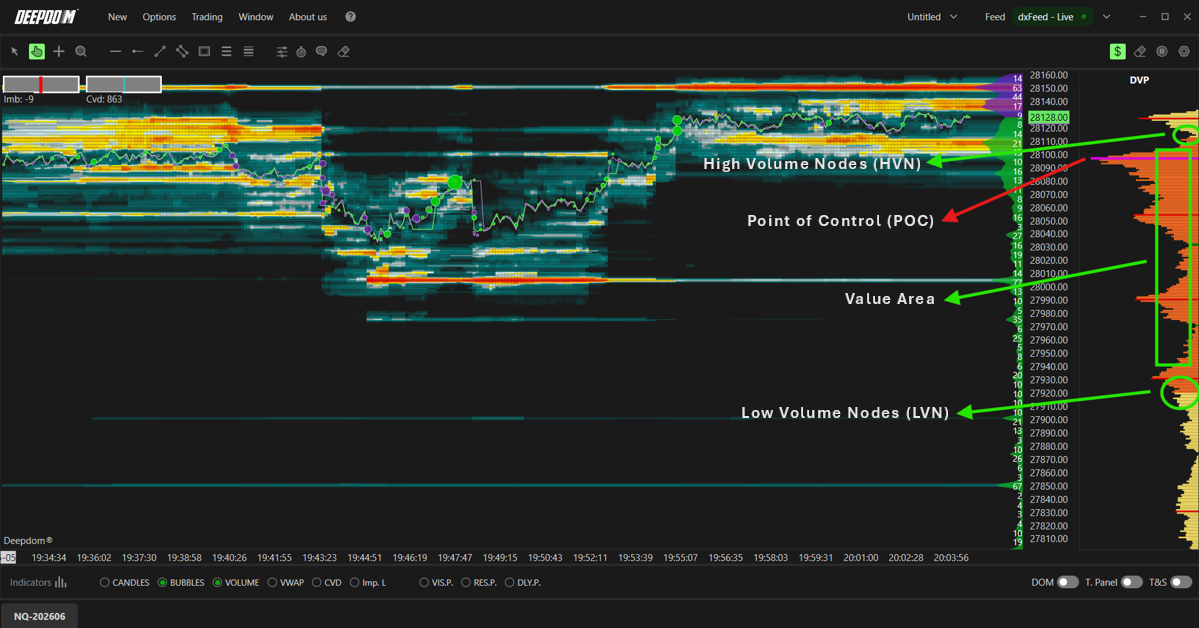Enable the RES.P. profile option

pos(466,583)
